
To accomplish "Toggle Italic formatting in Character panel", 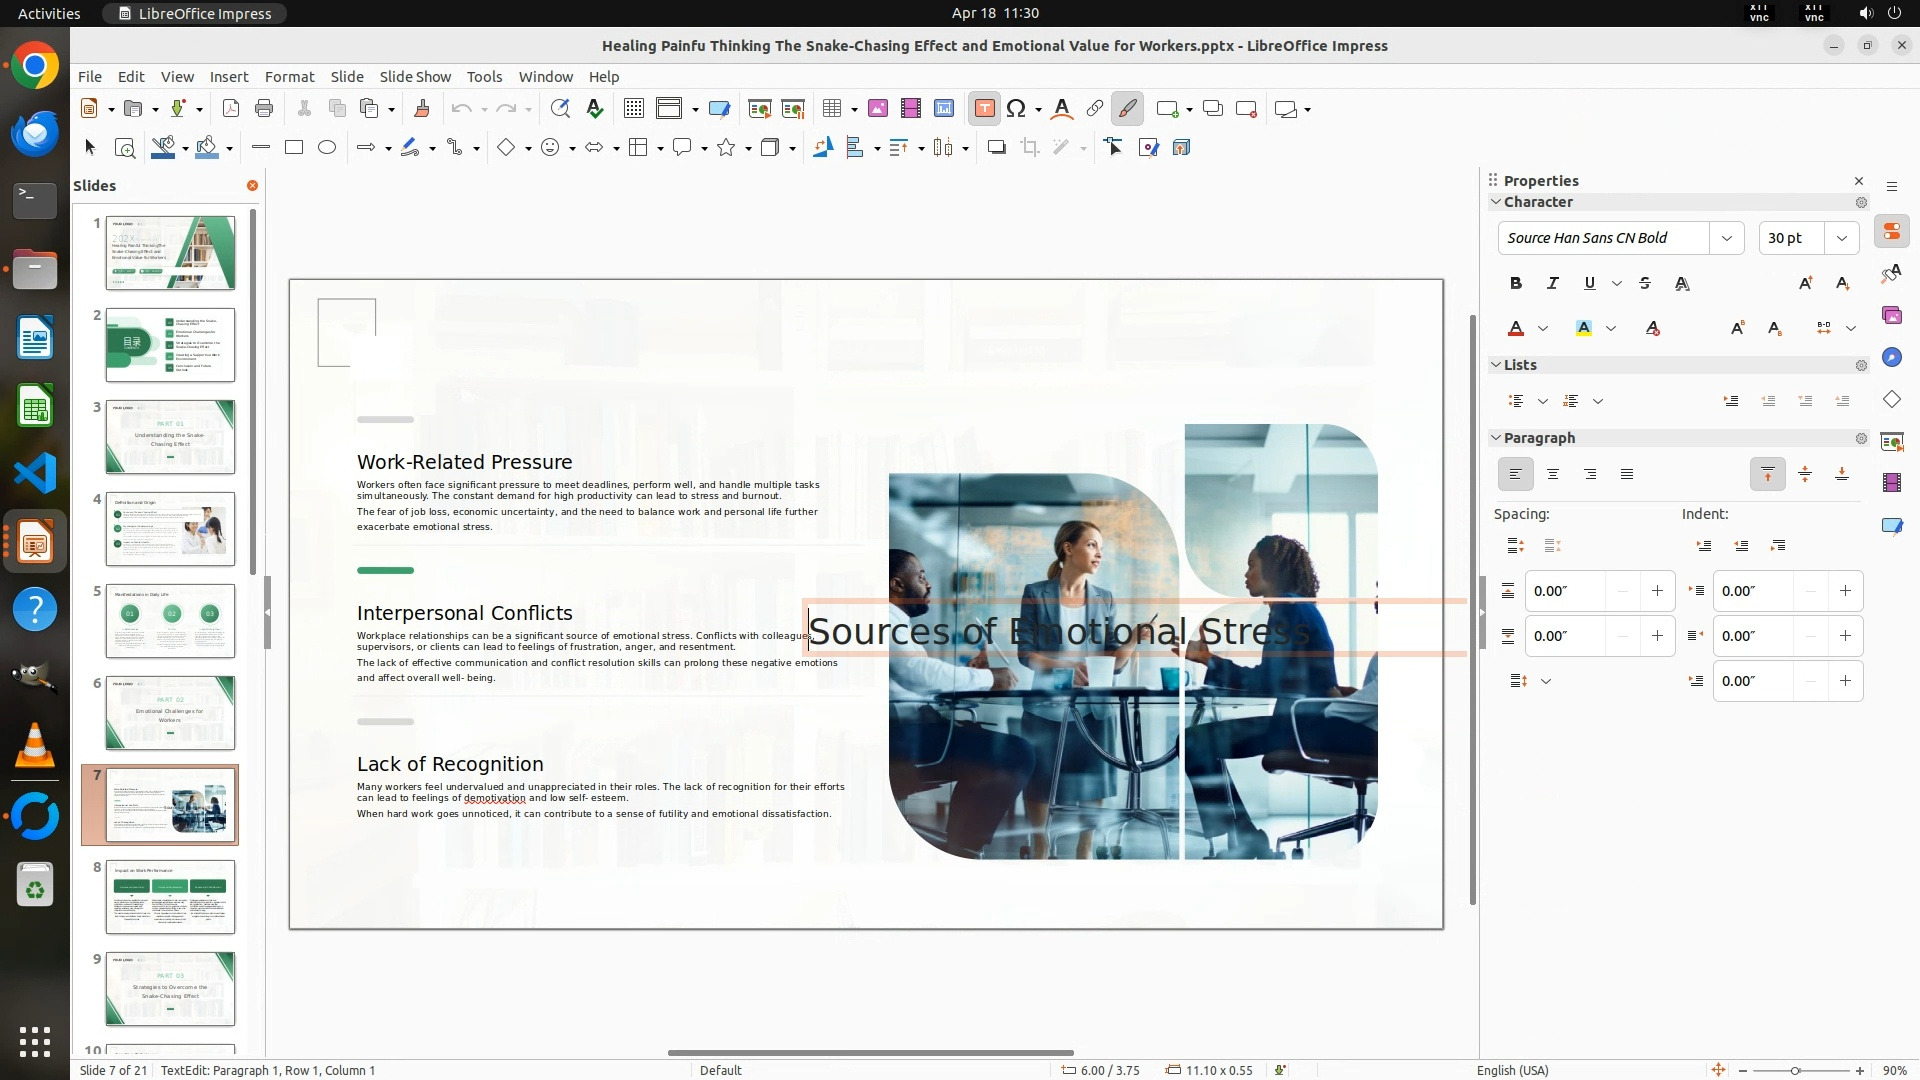I will (x=1553, y=284).
